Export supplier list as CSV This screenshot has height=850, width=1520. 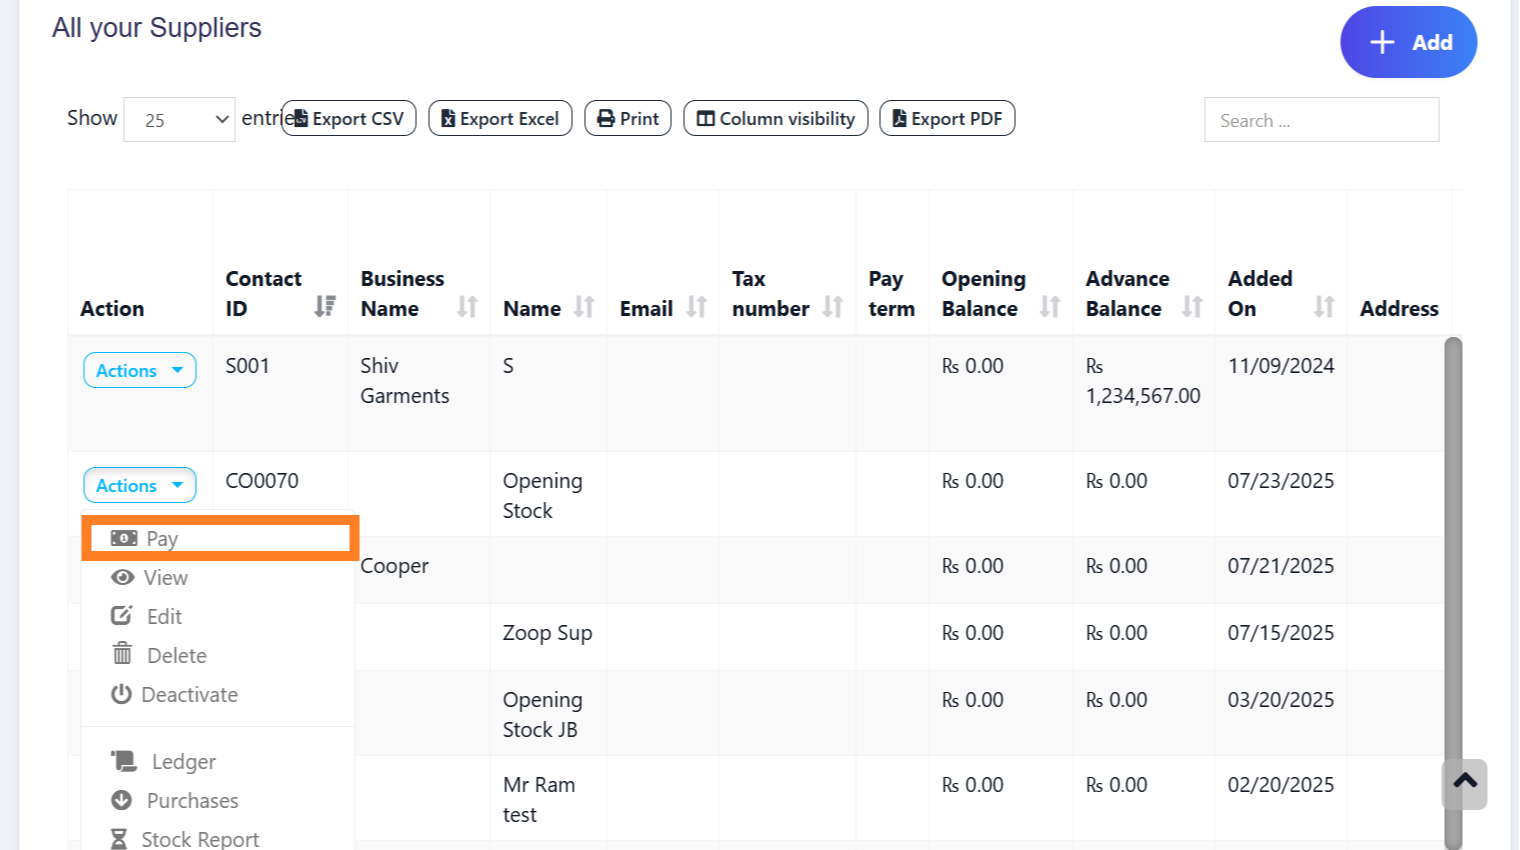[349, 118]
